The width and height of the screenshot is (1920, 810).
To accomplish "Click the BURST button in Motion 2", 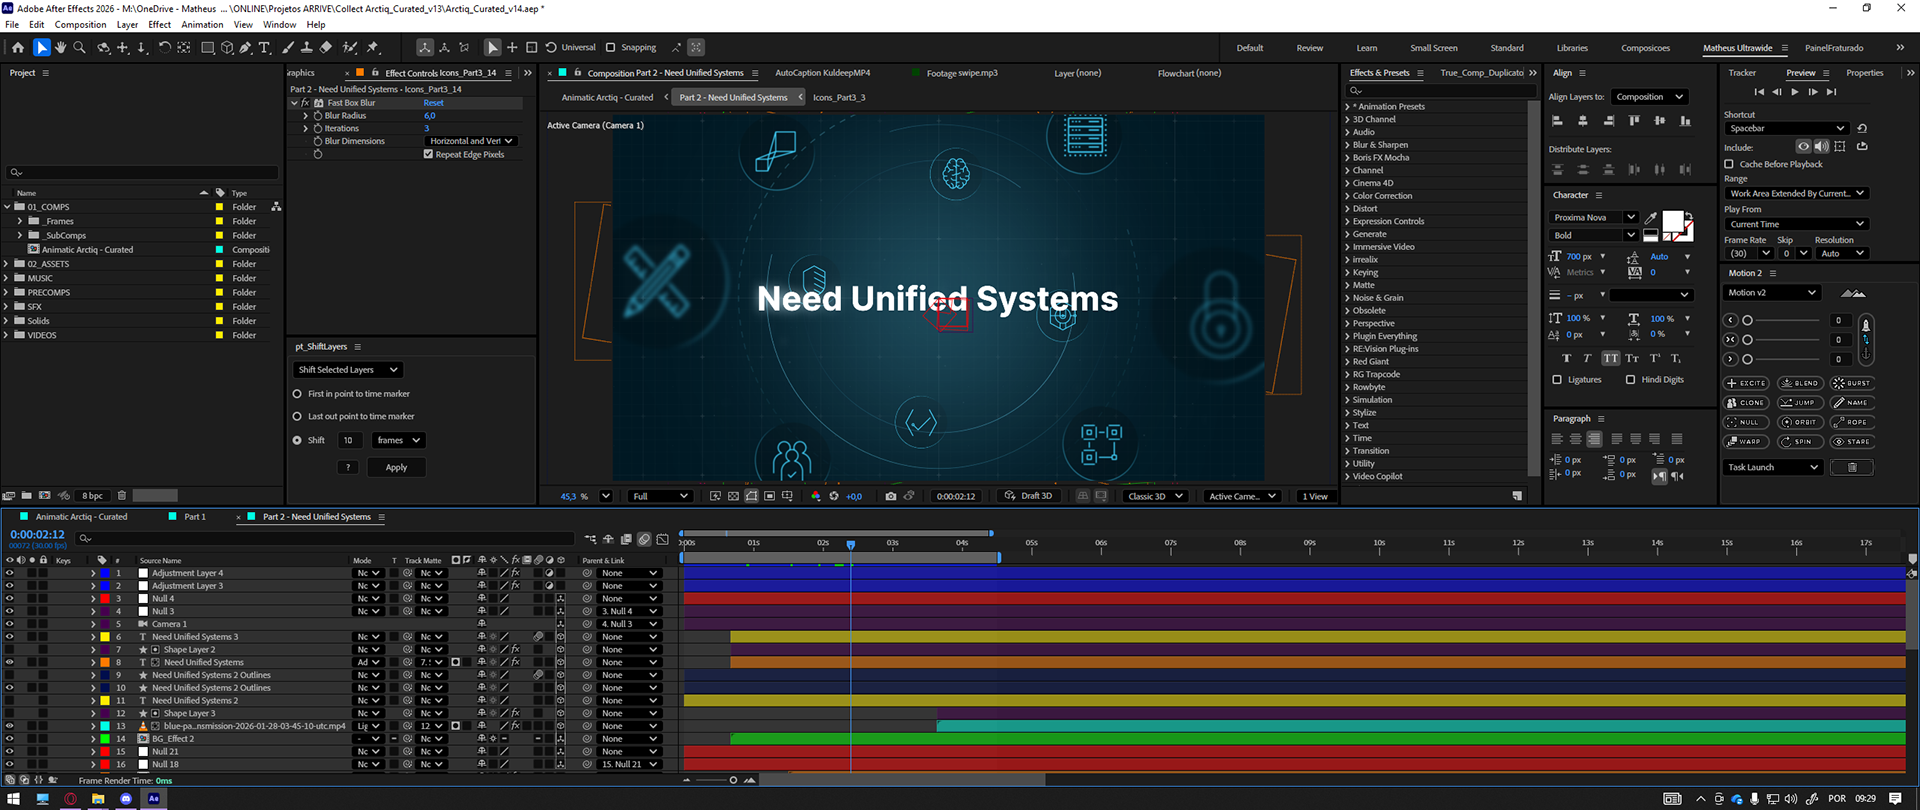I will (1853, 383).
